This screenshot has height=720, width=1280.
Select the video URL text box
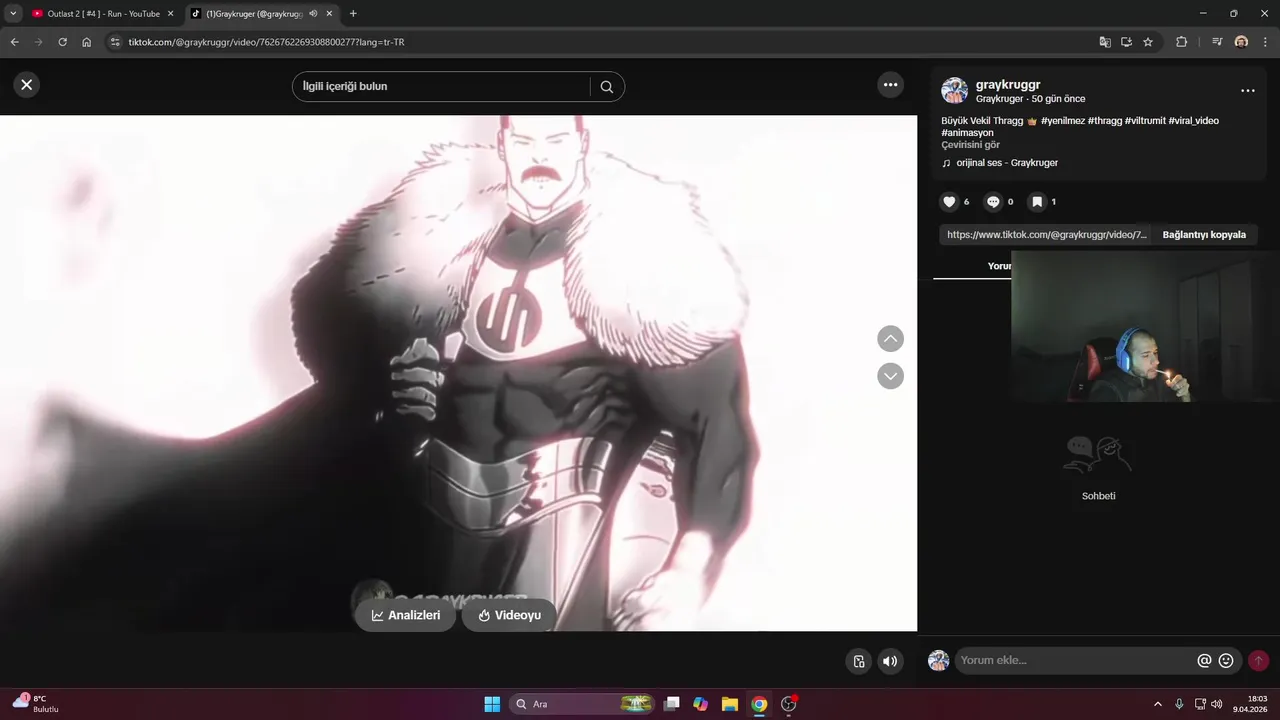[1046, 235]
